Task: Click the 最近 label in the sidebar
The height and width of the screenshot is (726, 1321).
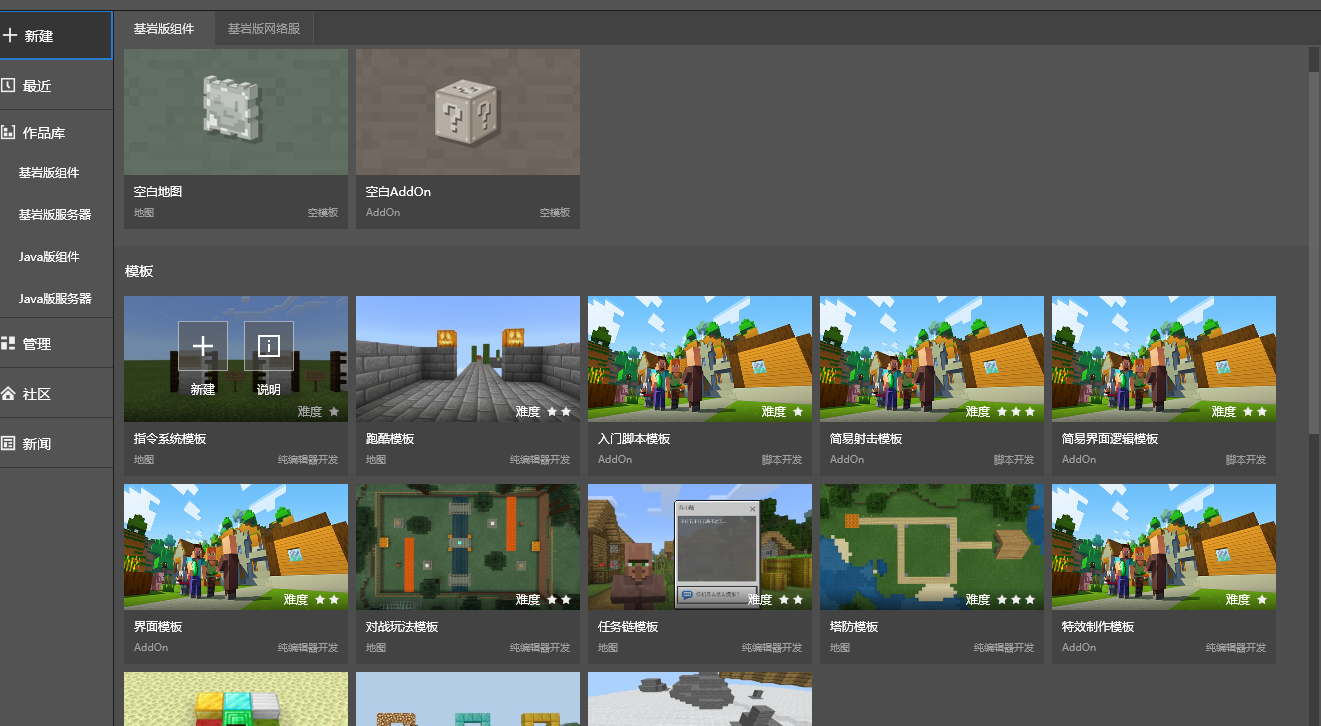Action: (x=37, y=86)
